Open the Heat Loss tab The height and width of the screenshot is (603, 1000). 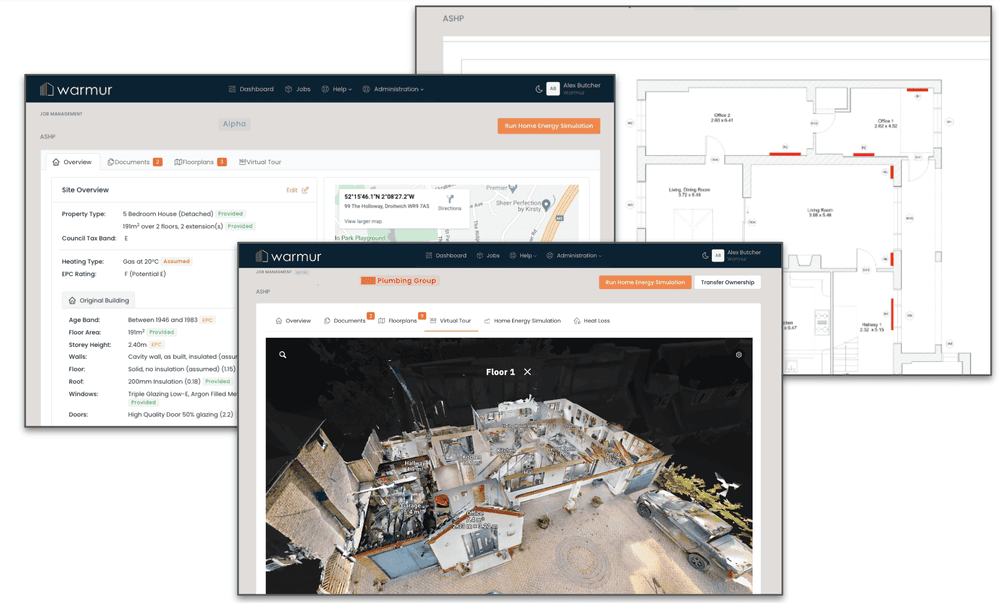click(x=592, y=321)
